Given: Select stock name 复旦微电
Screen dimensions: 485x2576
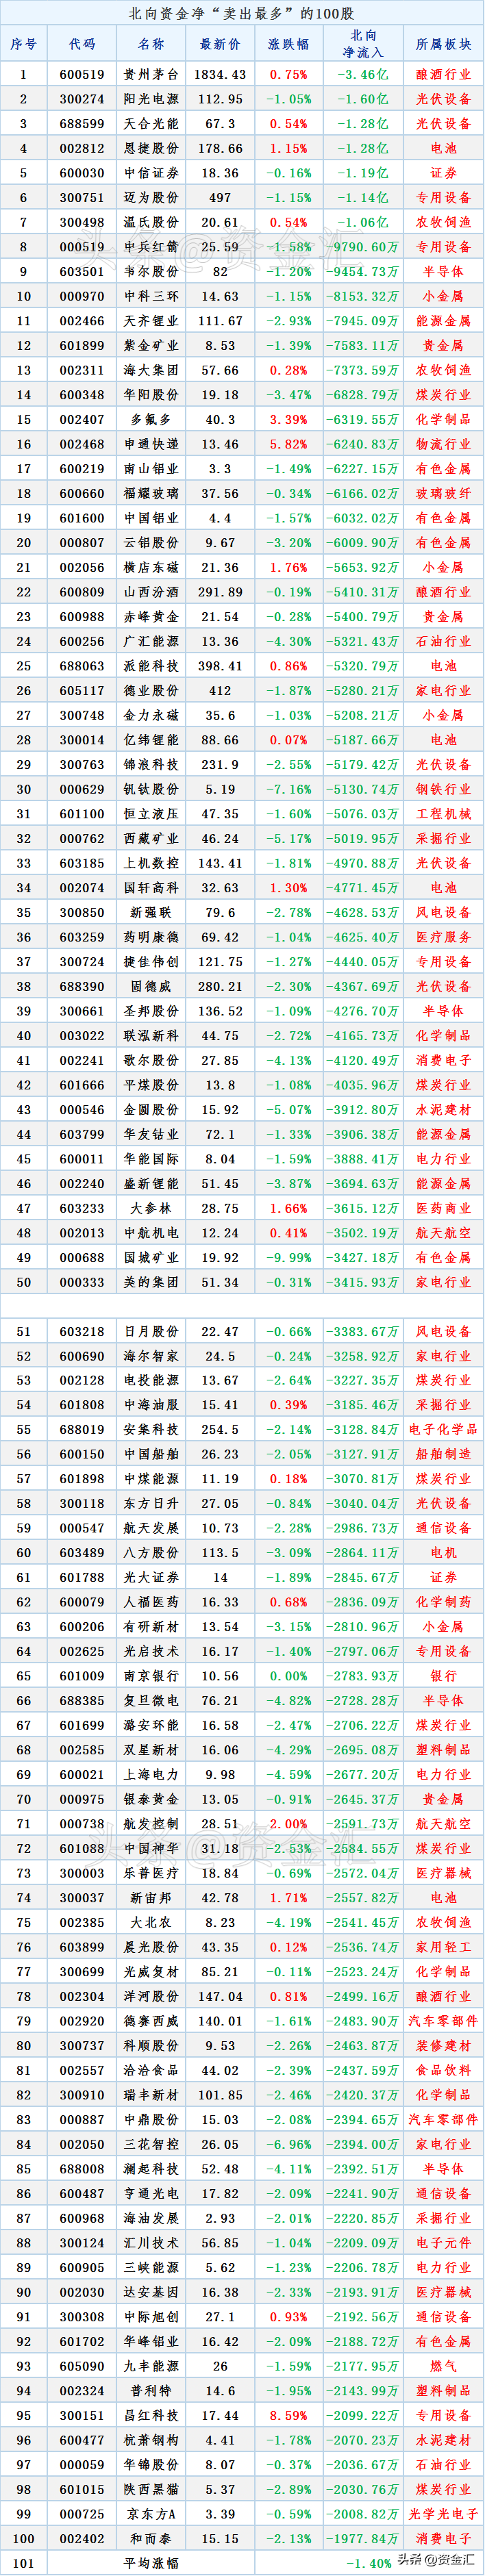Looking at the screenshot, I should (151, 1701).
